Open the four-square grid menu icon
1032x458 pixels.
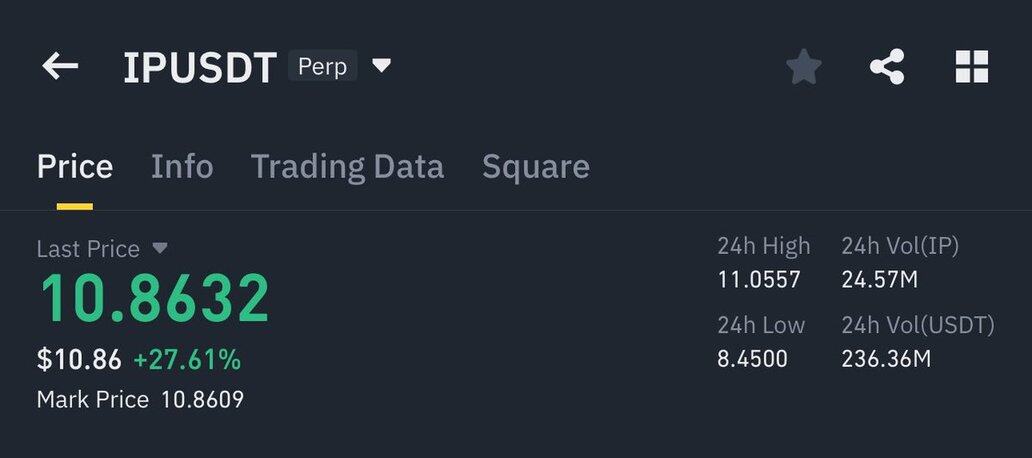971,66
